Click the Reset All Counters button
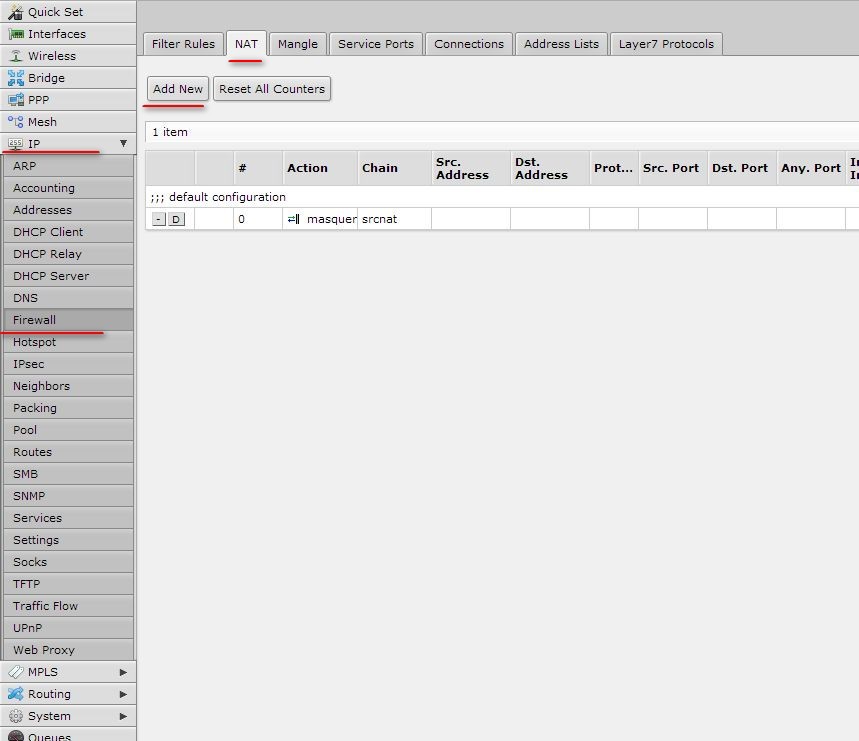 pyautogui.click(x=272, y=89)
